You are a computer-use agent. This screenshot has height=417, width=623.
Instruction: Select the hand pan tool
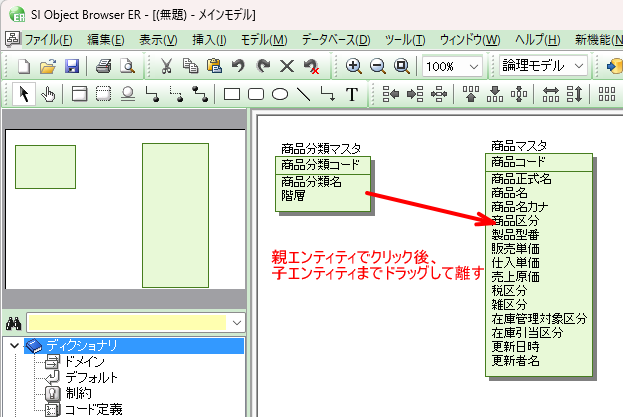(48, 95)
